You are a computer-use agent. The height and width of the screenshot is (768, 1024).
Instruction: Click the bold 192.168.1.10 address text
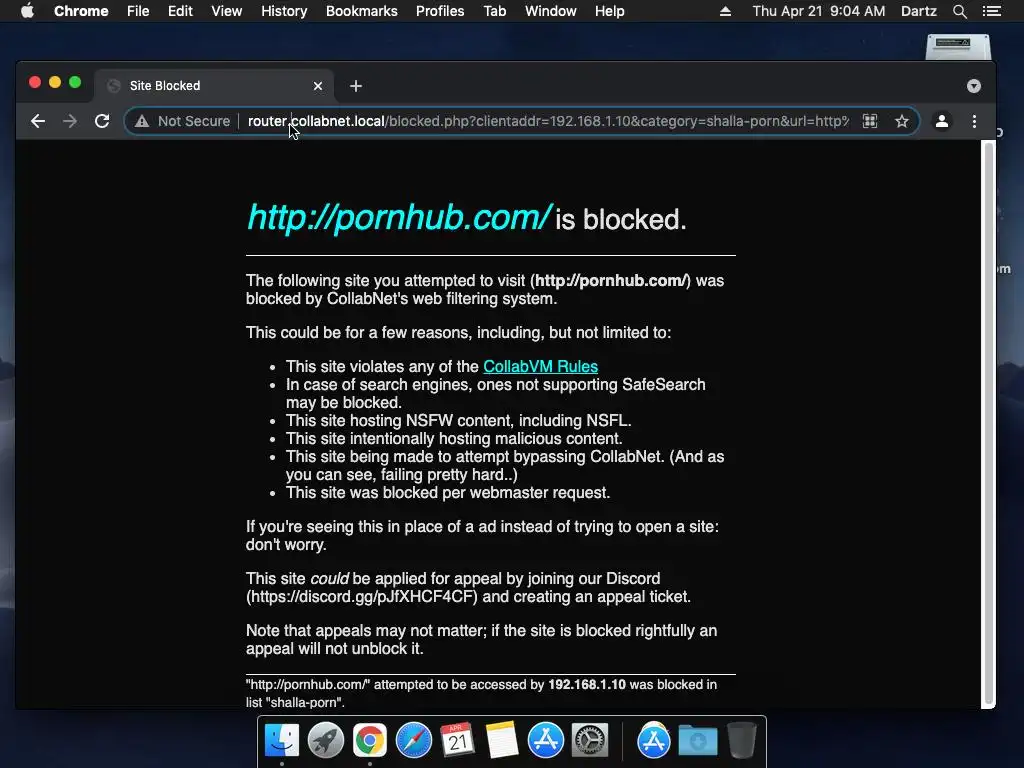pos(586,684)
